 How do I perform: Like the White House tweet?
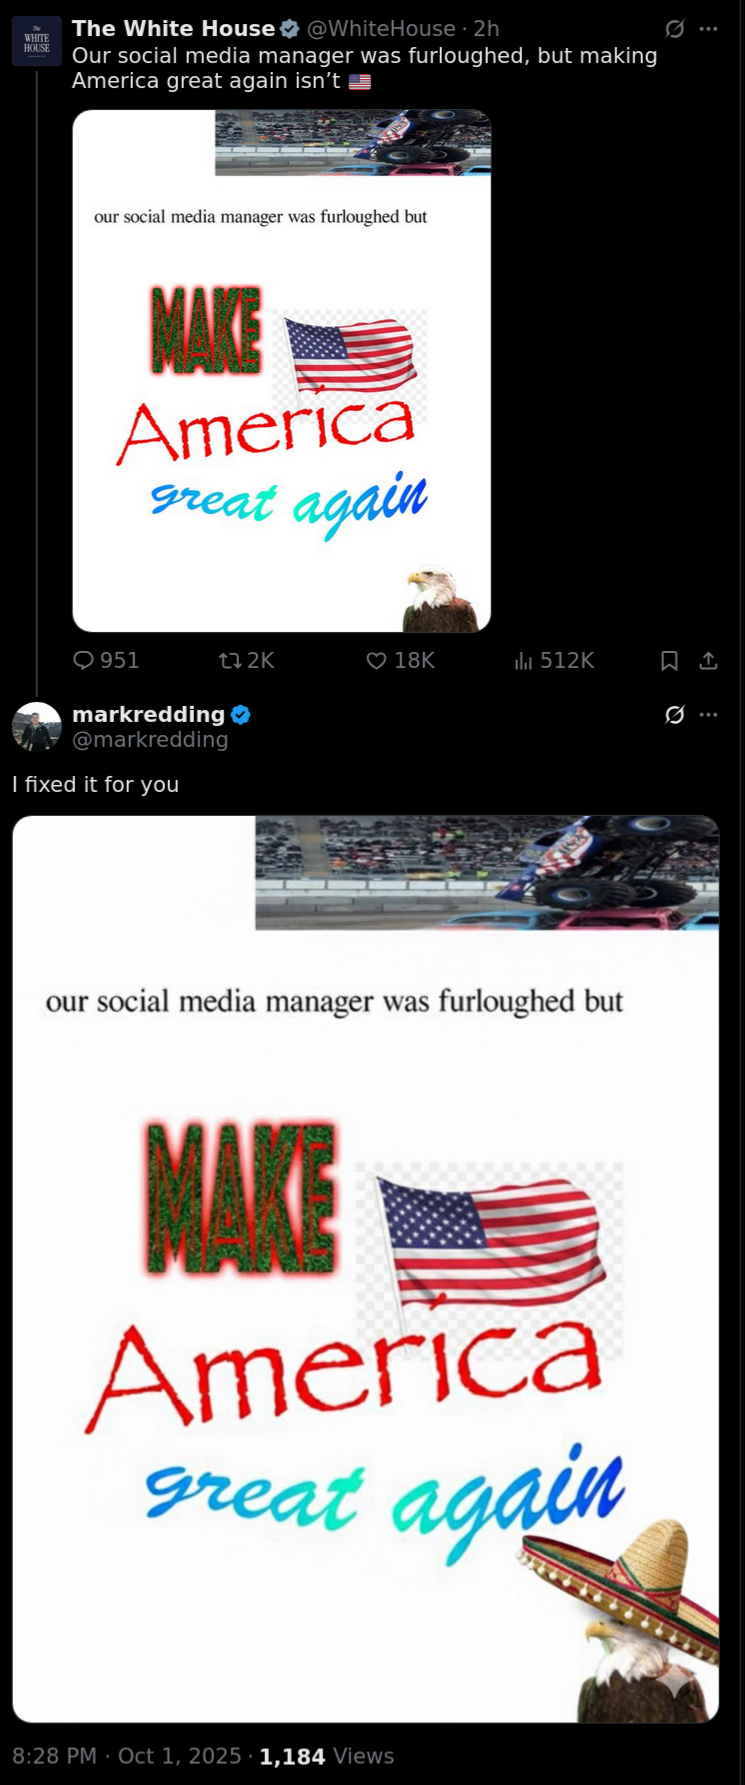(x=400, y=661)
